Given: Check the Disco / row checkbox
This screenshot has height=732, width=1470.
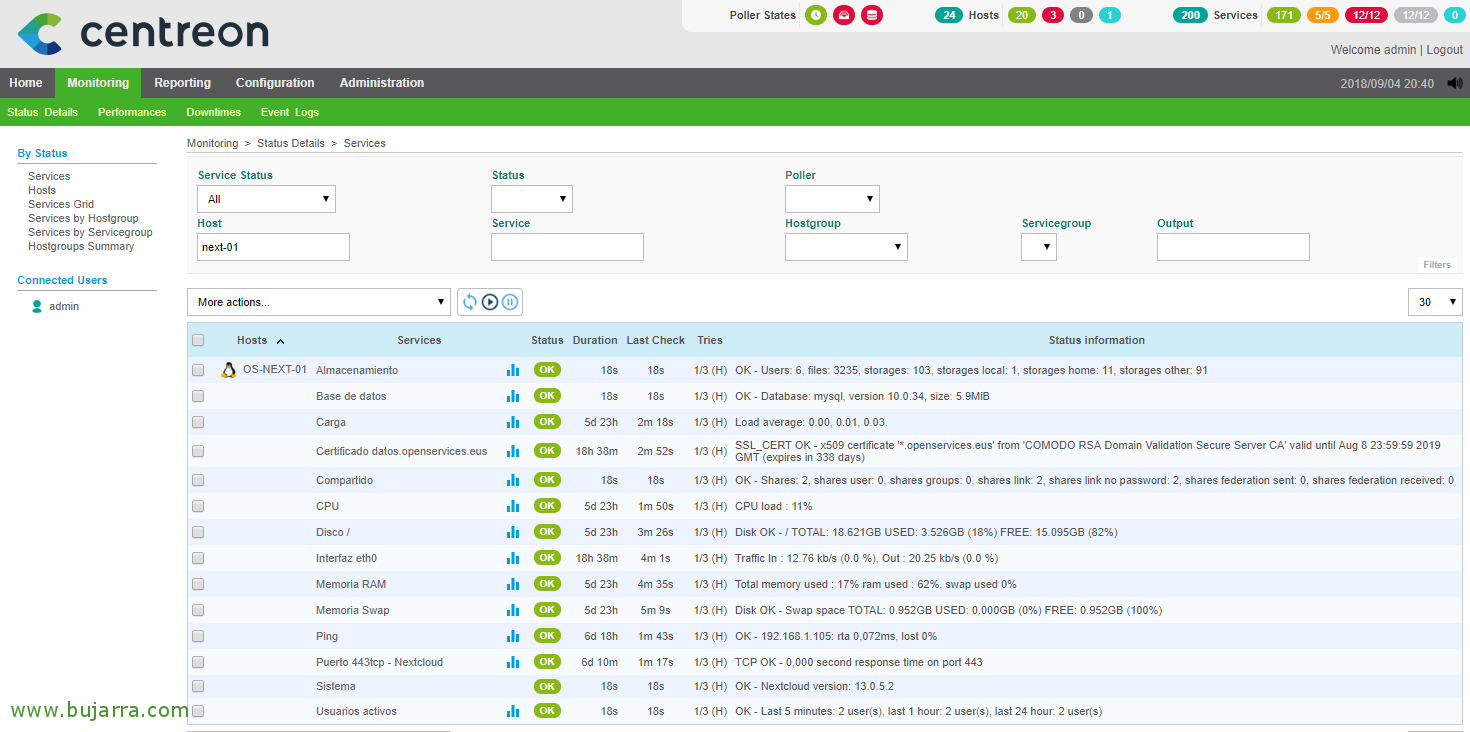Looking at the screenshot, I should [198, 532].
